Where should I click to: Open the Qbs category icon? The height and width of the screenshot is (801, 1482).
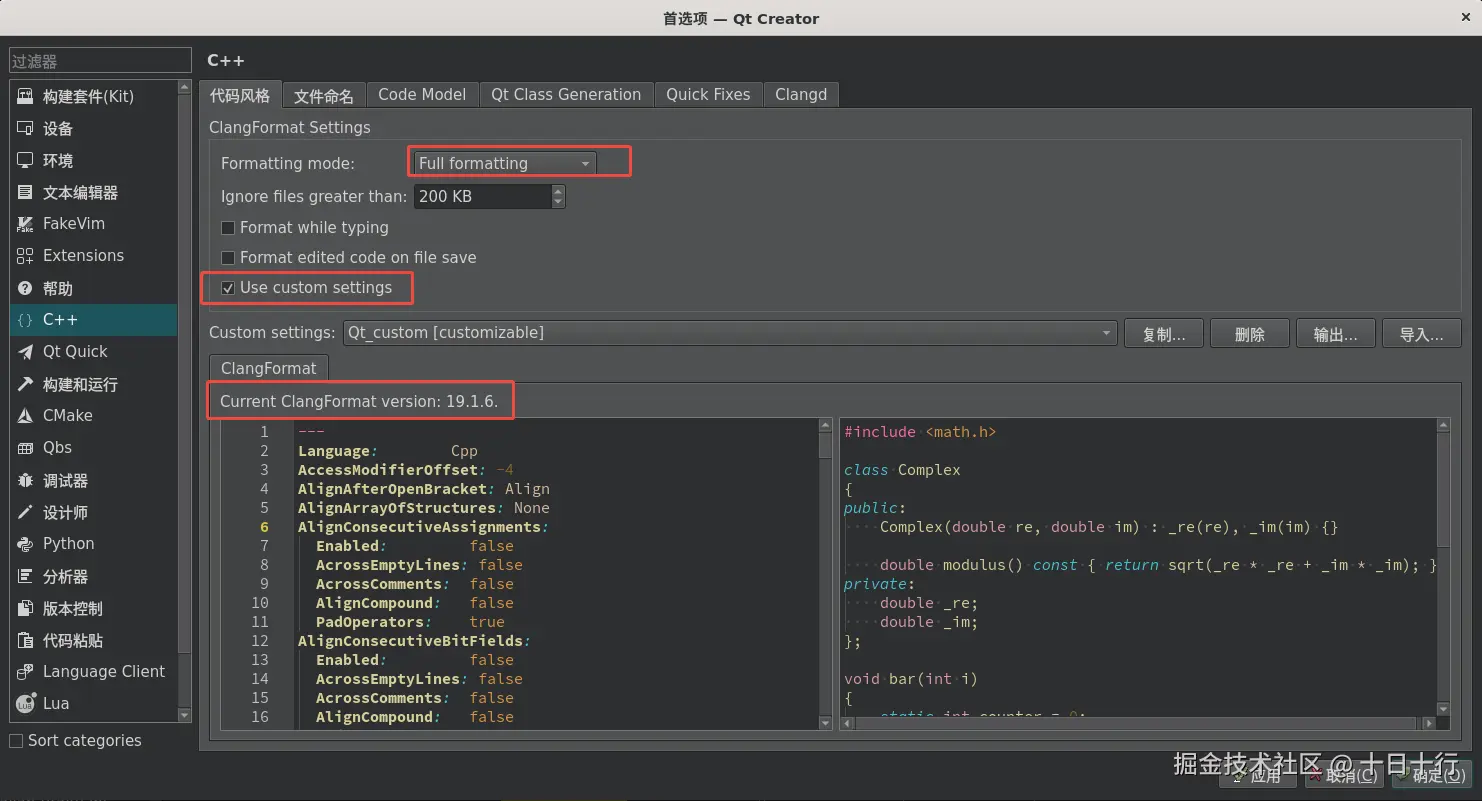click(x=25, y=448)
